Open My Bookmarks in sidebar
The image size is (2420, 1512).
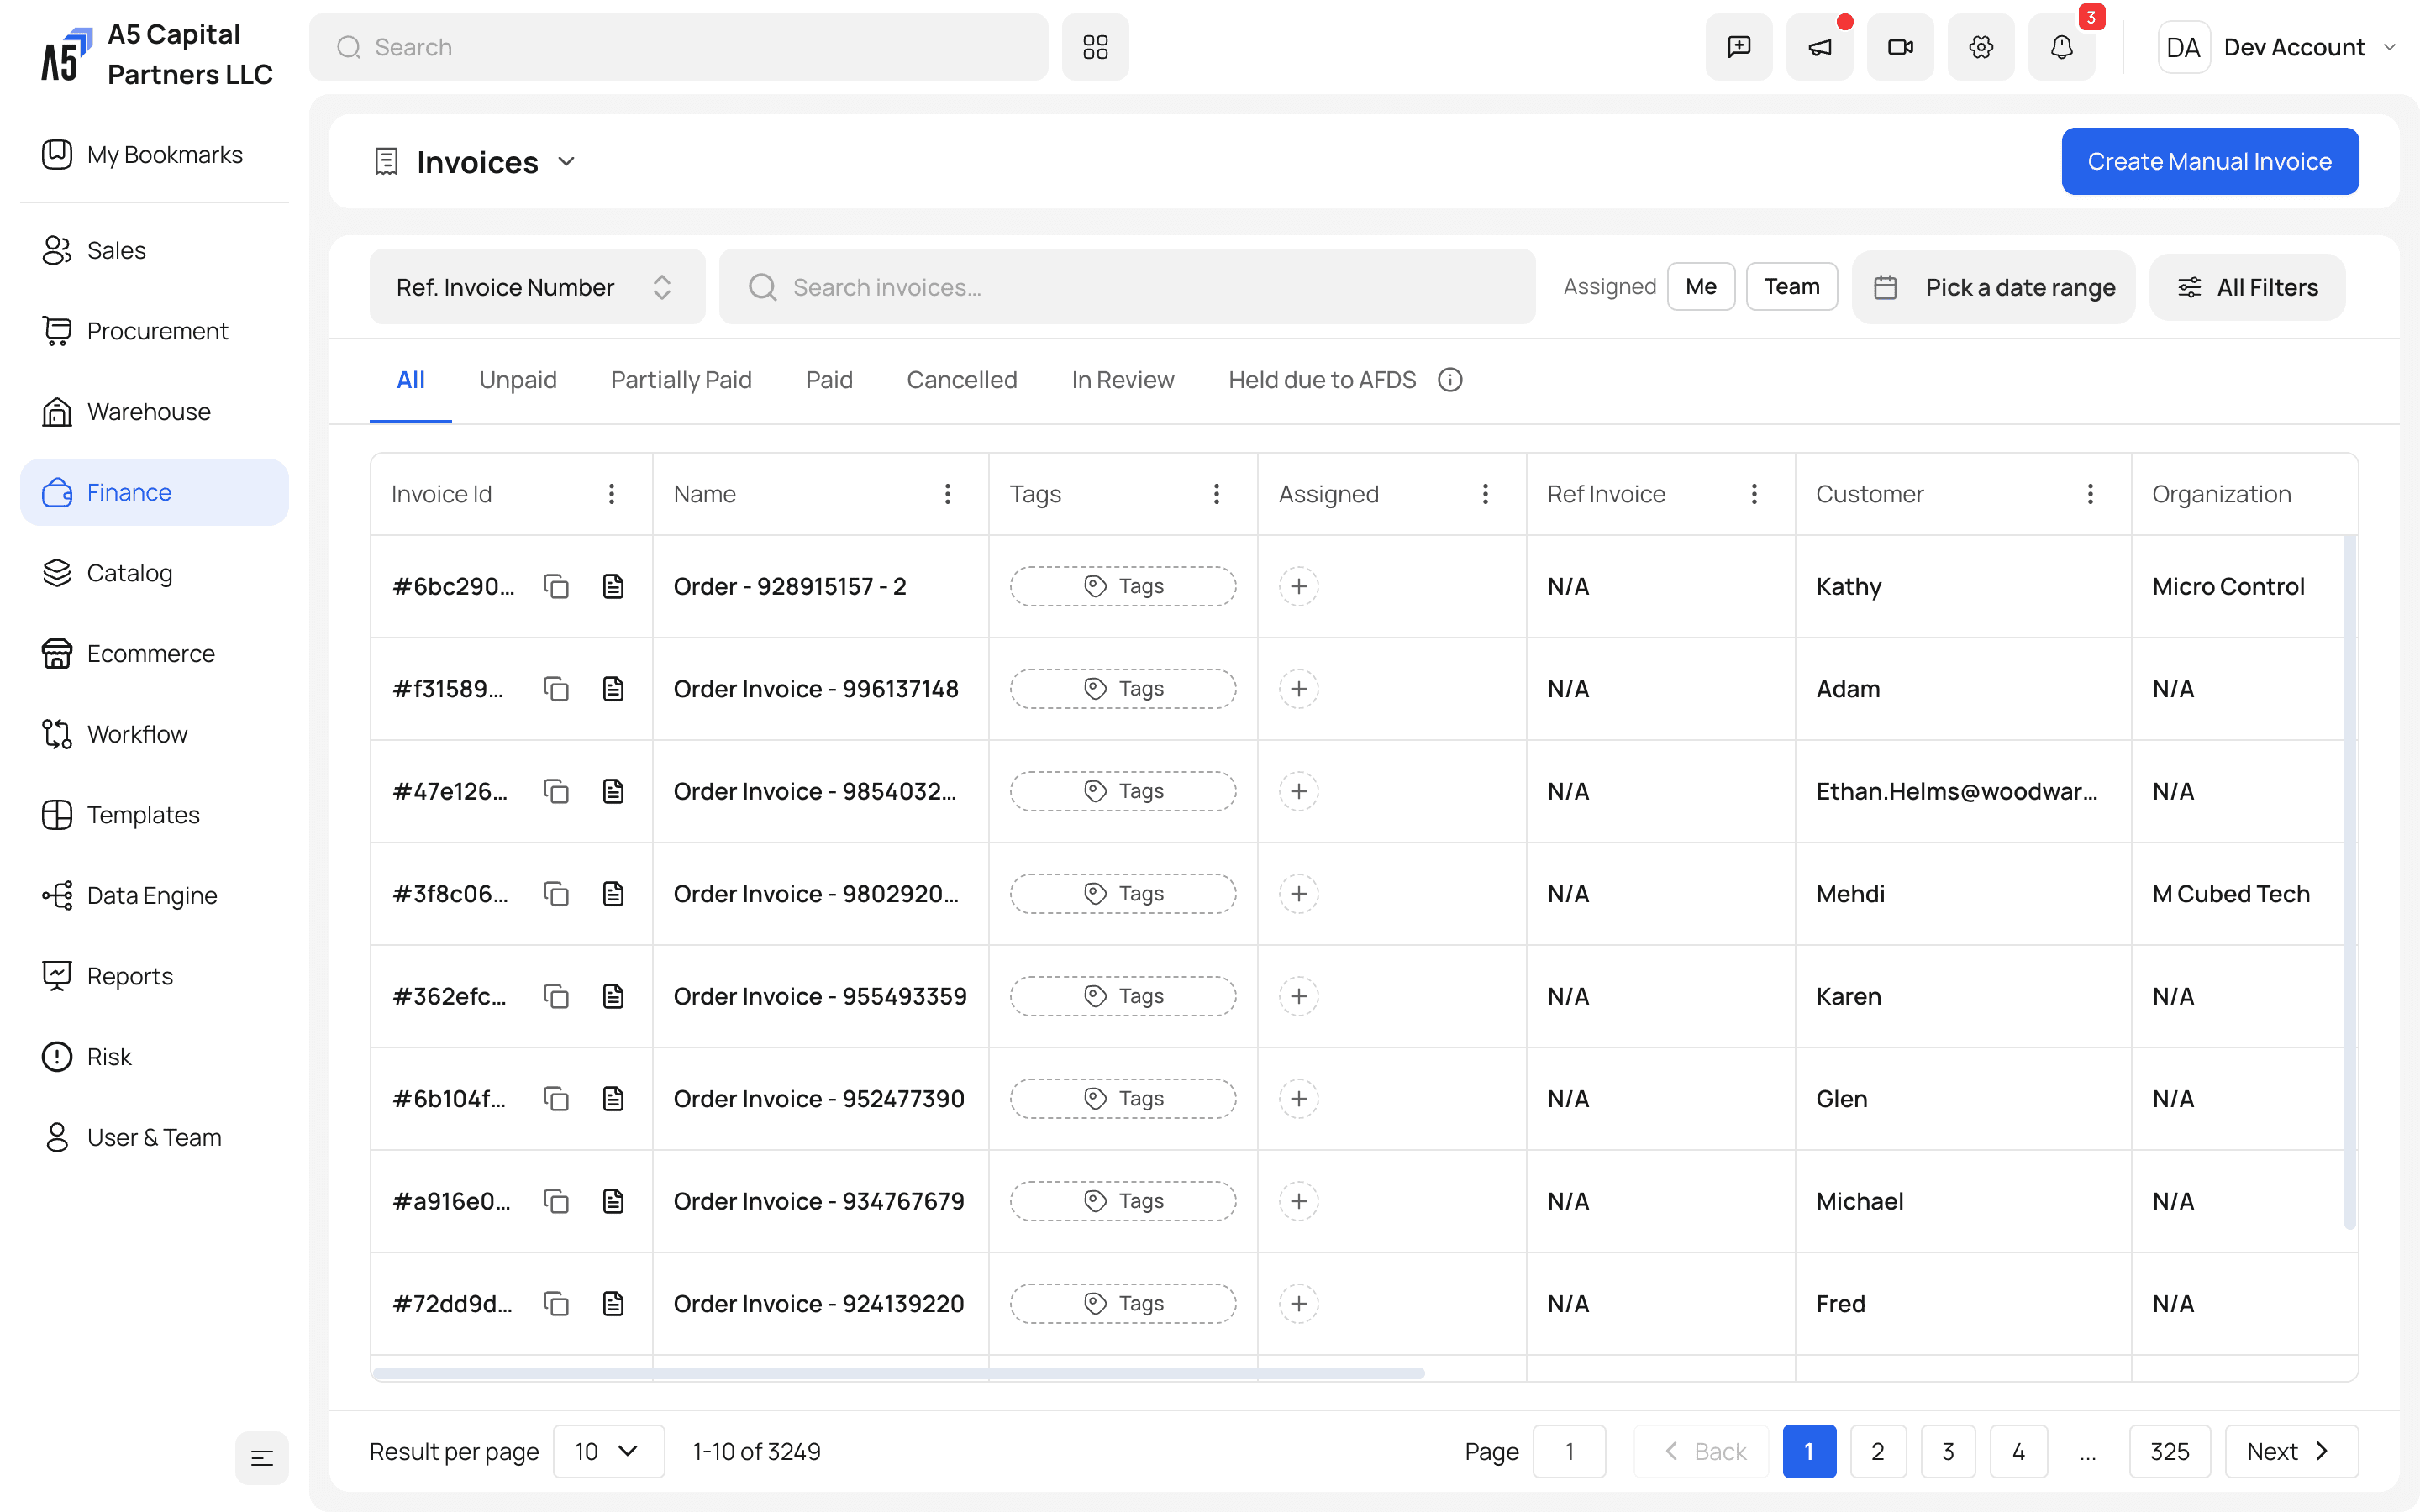(154, 155)
